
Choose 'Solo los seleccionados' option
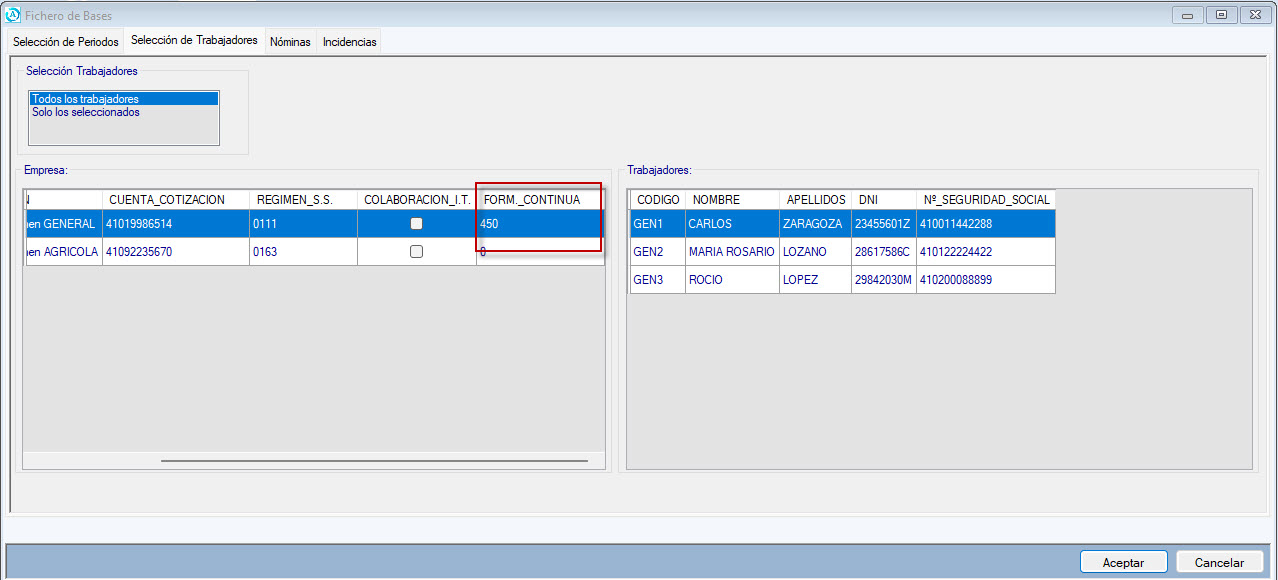point(86,112)
